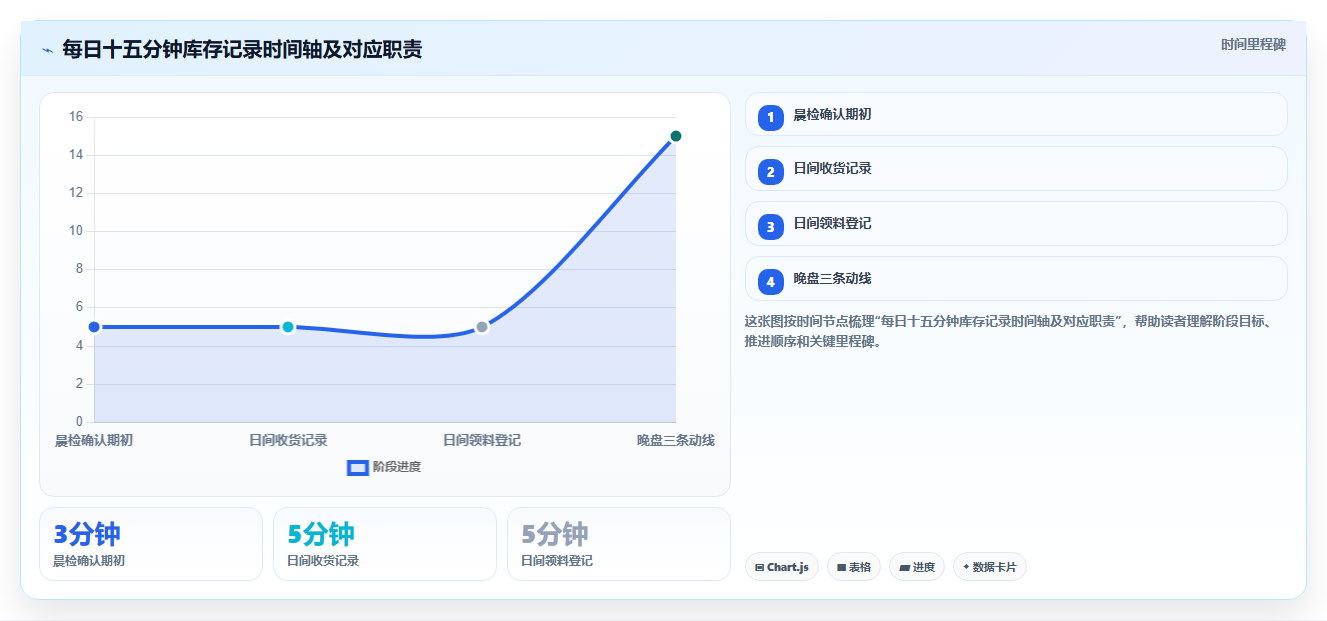Click the gray data point for 日间领料登记
The width and height of the screenshot is (1327, 621).
tap(482, 327)
